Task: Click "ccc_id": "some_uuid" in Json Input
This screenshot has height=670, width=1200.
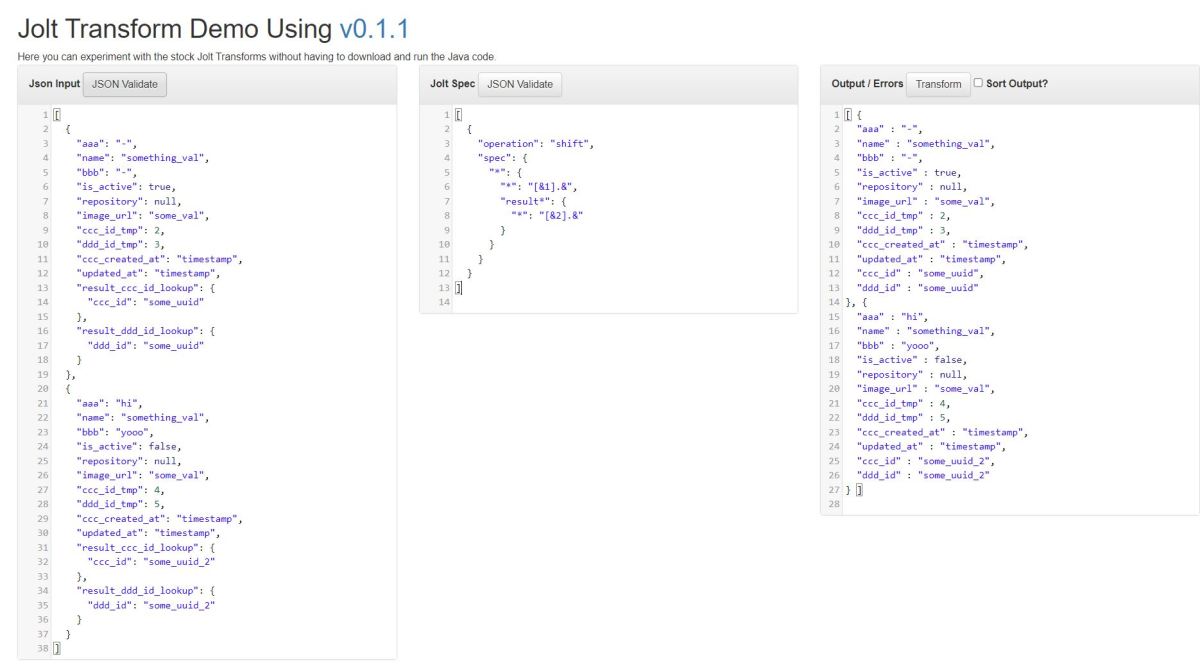Action: 145,301
